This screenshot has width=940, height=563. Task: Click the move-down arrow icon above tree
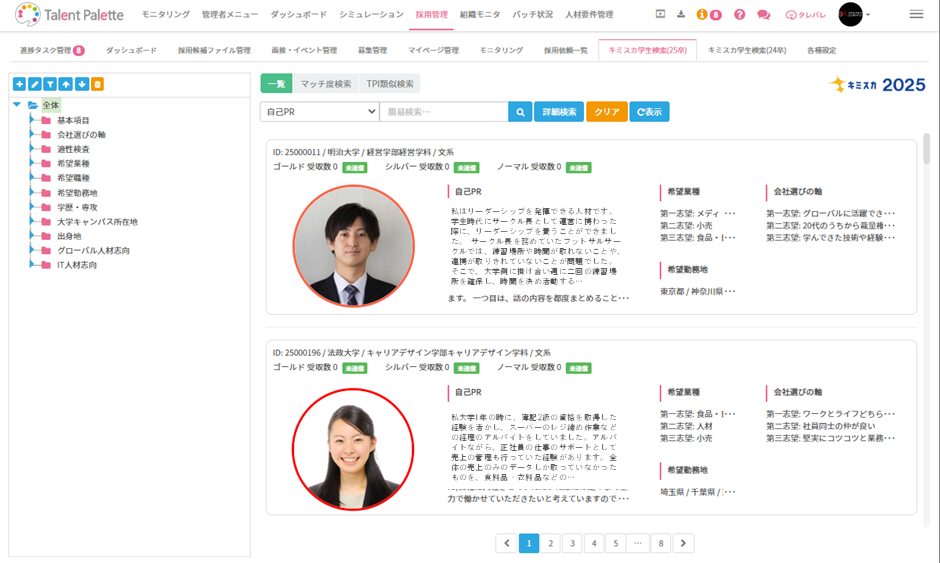[x=82, y=85]
